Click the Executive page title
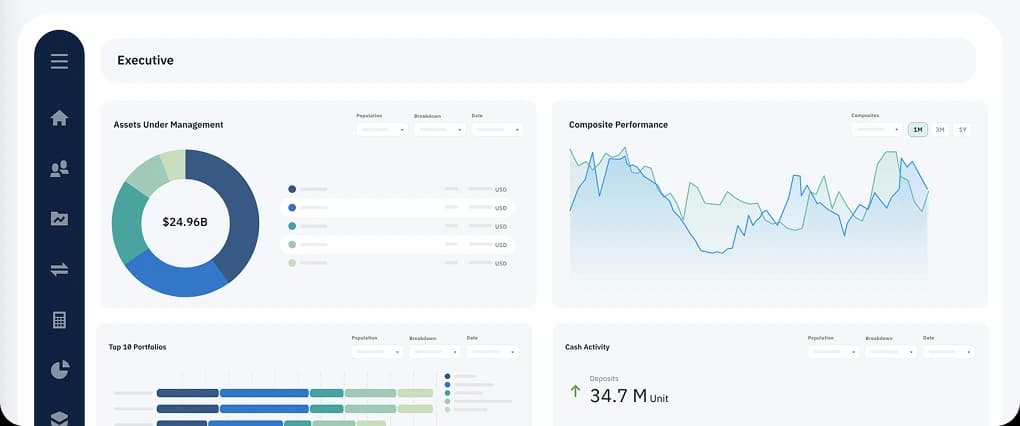Viewport: 1020px width, 426px height. coord(145,60)
